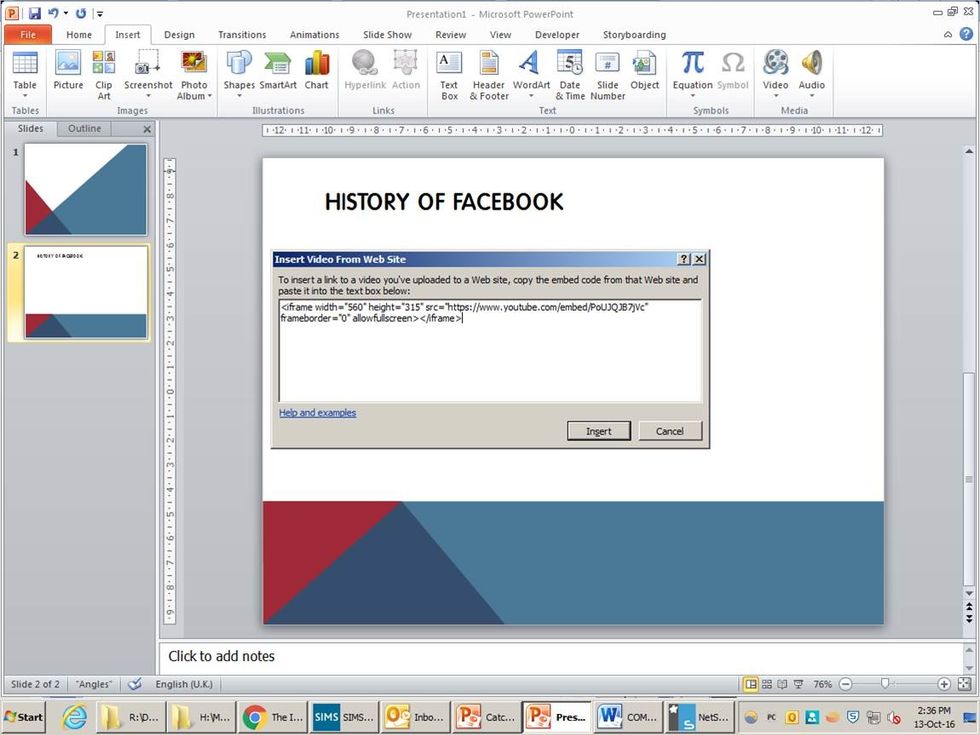The height and width of the screenshot is (735, 980).
Task: Click the Audio icon in Media group
Action: click(811, 62)
